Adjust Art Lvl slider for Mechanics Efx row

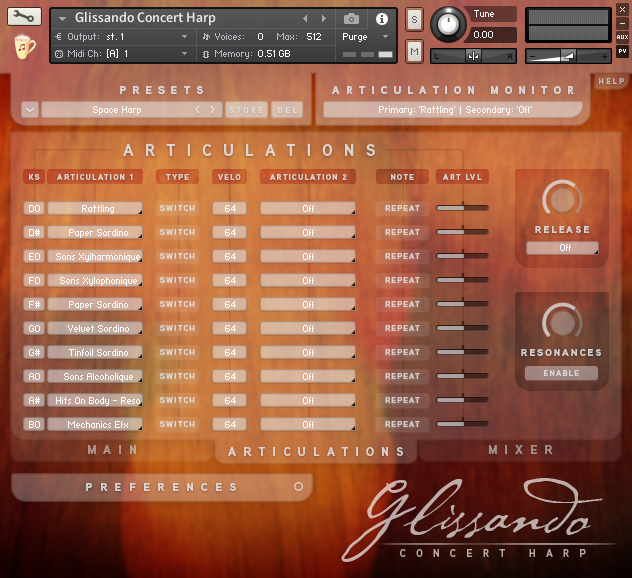click(x=462, y=424)
